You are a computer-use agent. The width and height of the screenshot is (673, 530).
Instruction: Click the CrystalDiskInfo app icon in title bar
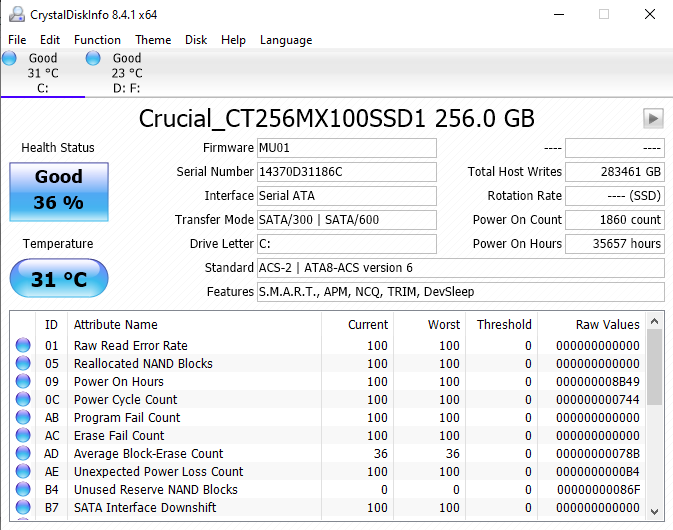[x=17, y=15]
